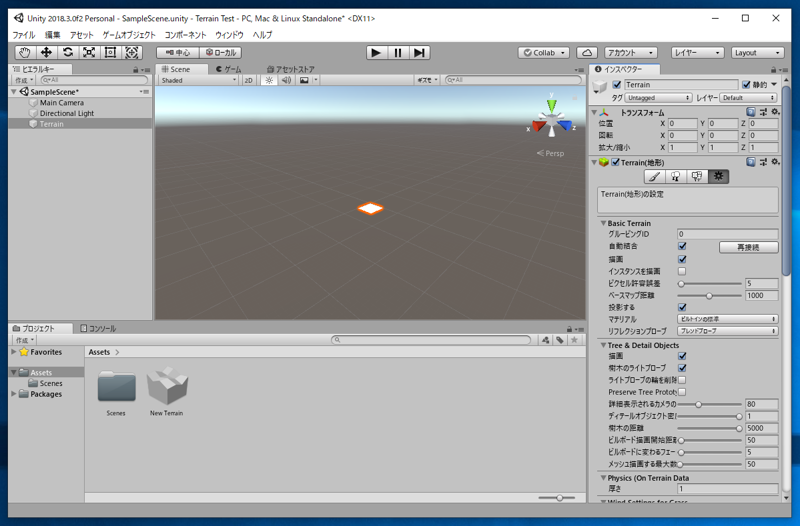Pause the game preview
This screenshot has height=526, width=800.
tap(398, 53)
